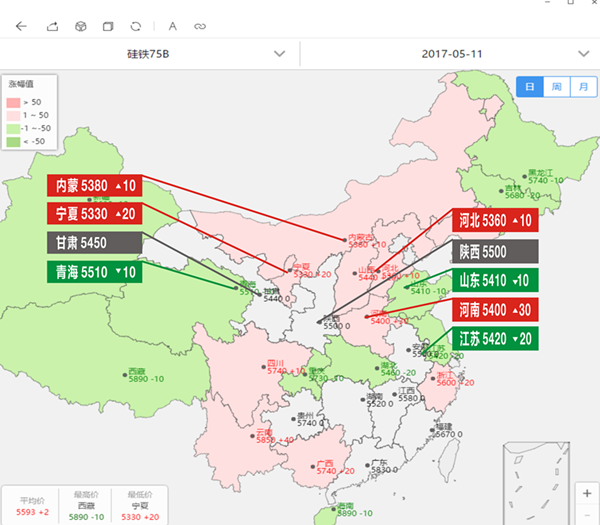Click the South China Sea inset map
Screen dimensions: 600x525
(536, 484)
